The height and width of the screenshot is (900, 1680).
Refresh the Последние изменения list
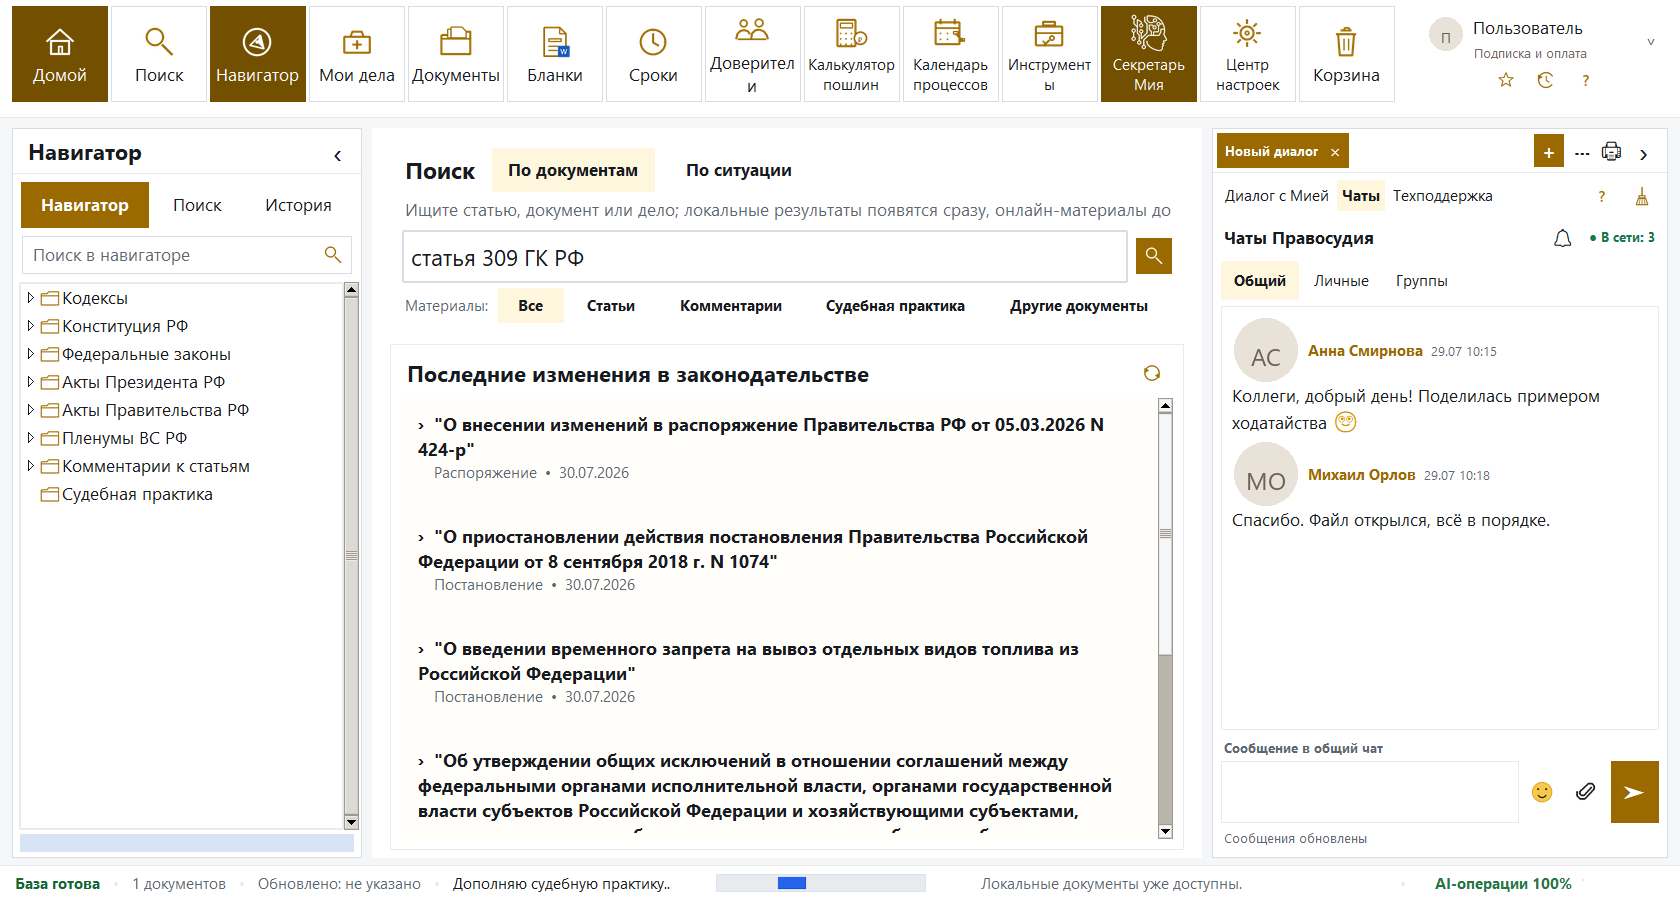pos(1152,373)
